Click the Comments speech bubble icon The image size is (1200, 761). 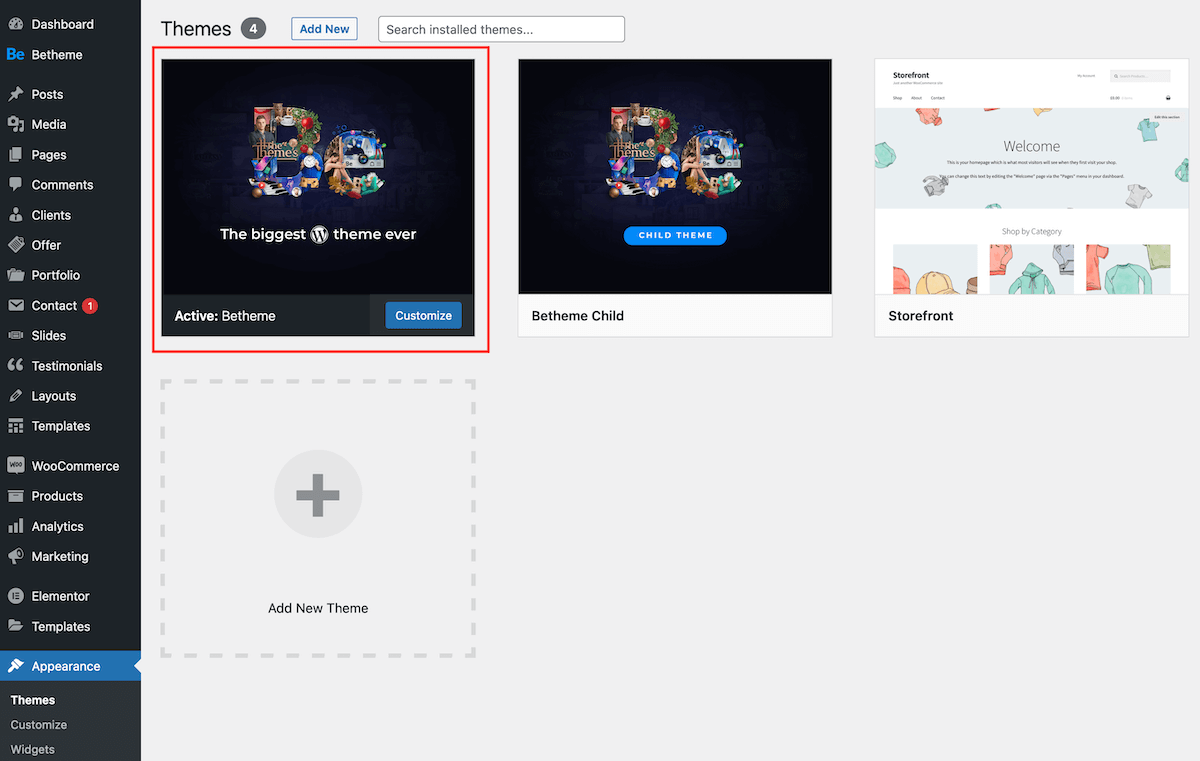click(x=15, y=185)
